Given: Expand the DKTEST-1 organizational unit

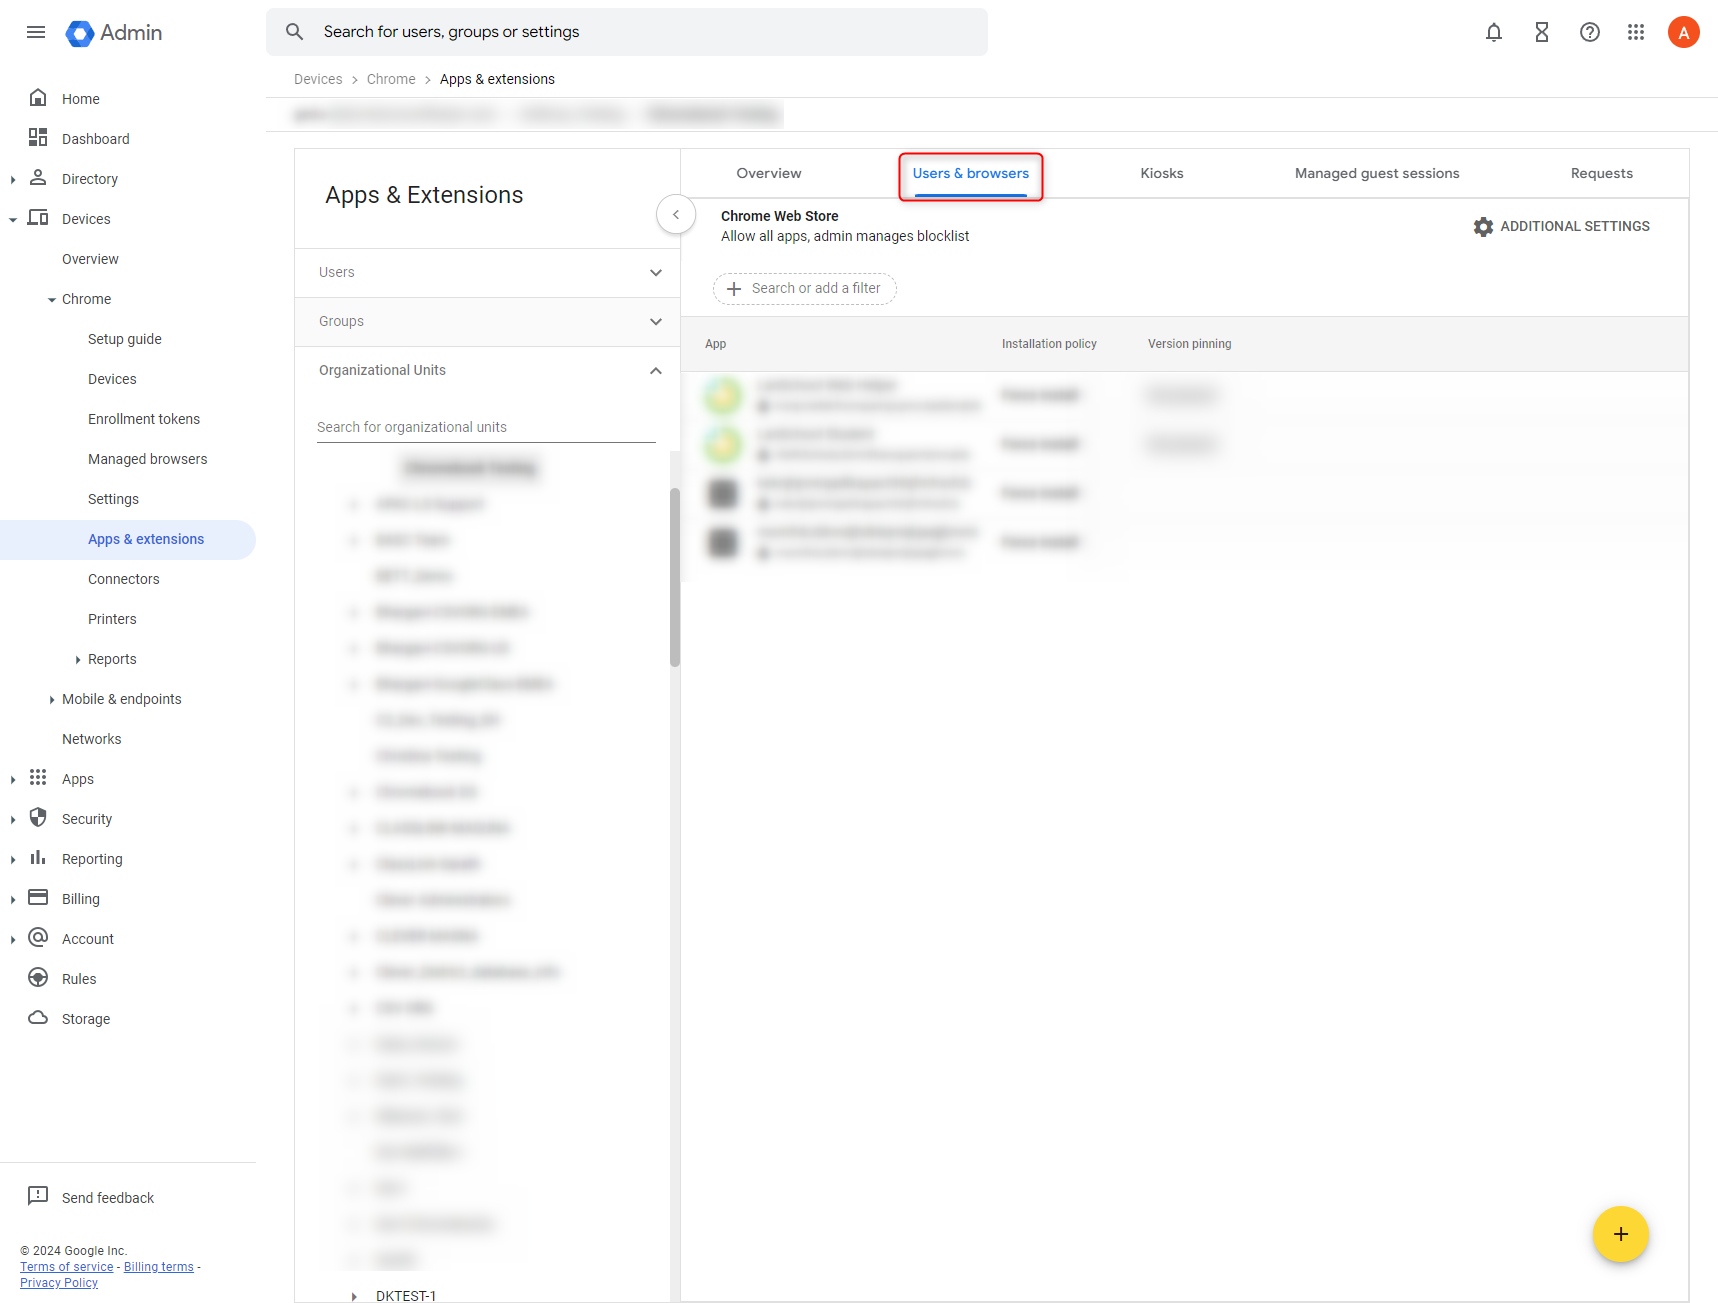Looking at the screenshot, I should [354, 1296].
